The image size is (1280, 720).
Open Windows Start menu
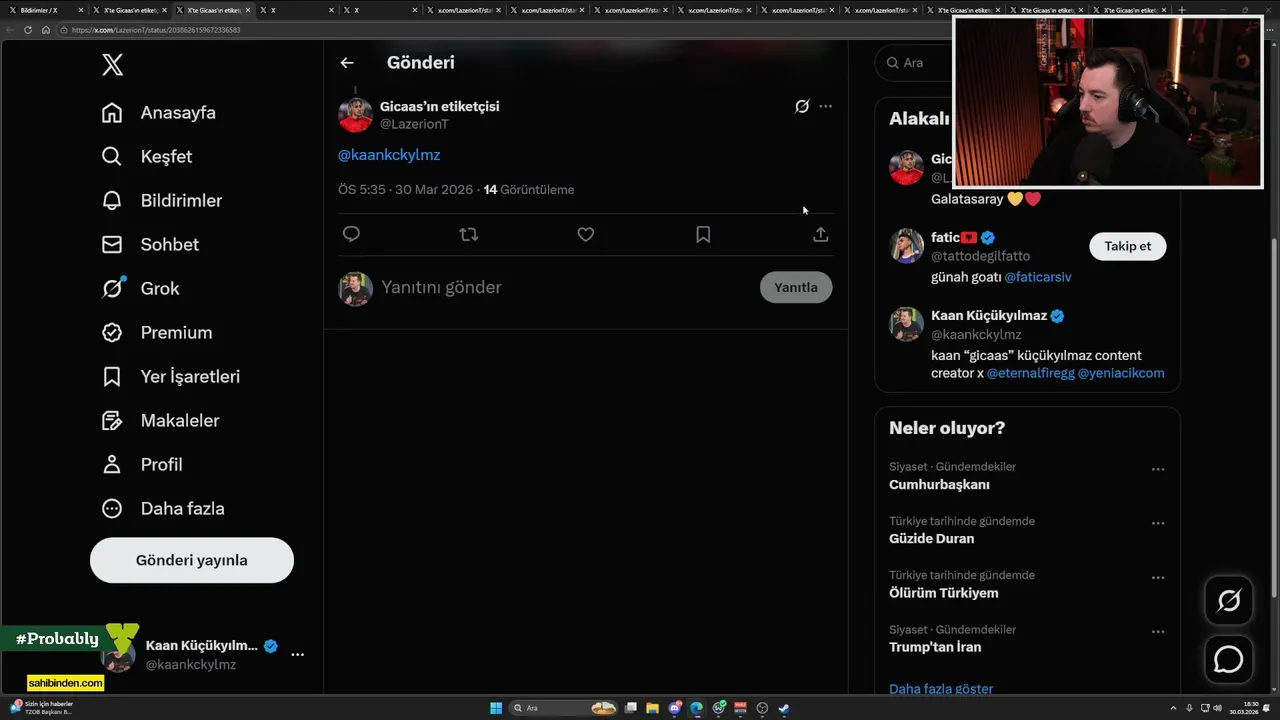(496, 708)
